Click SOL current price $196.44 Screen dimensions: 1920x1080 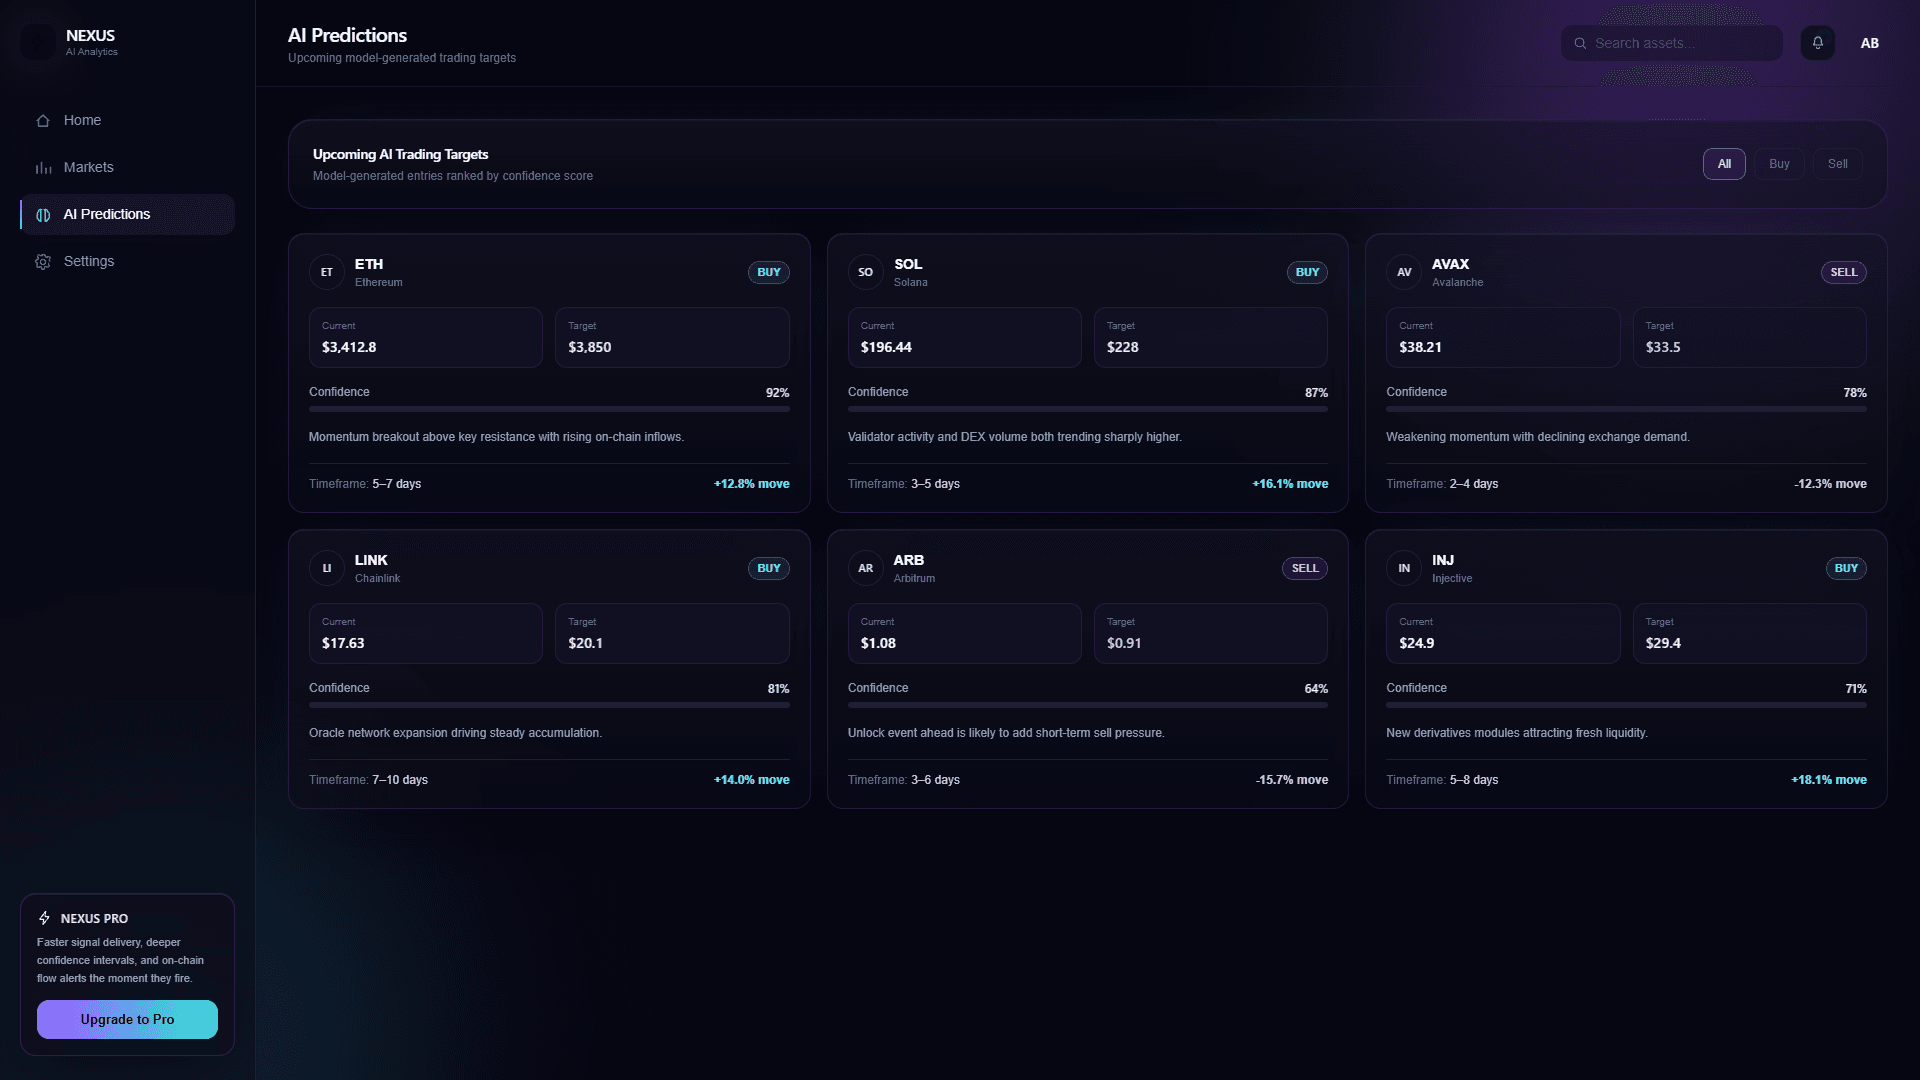click(x=886, y=347)
